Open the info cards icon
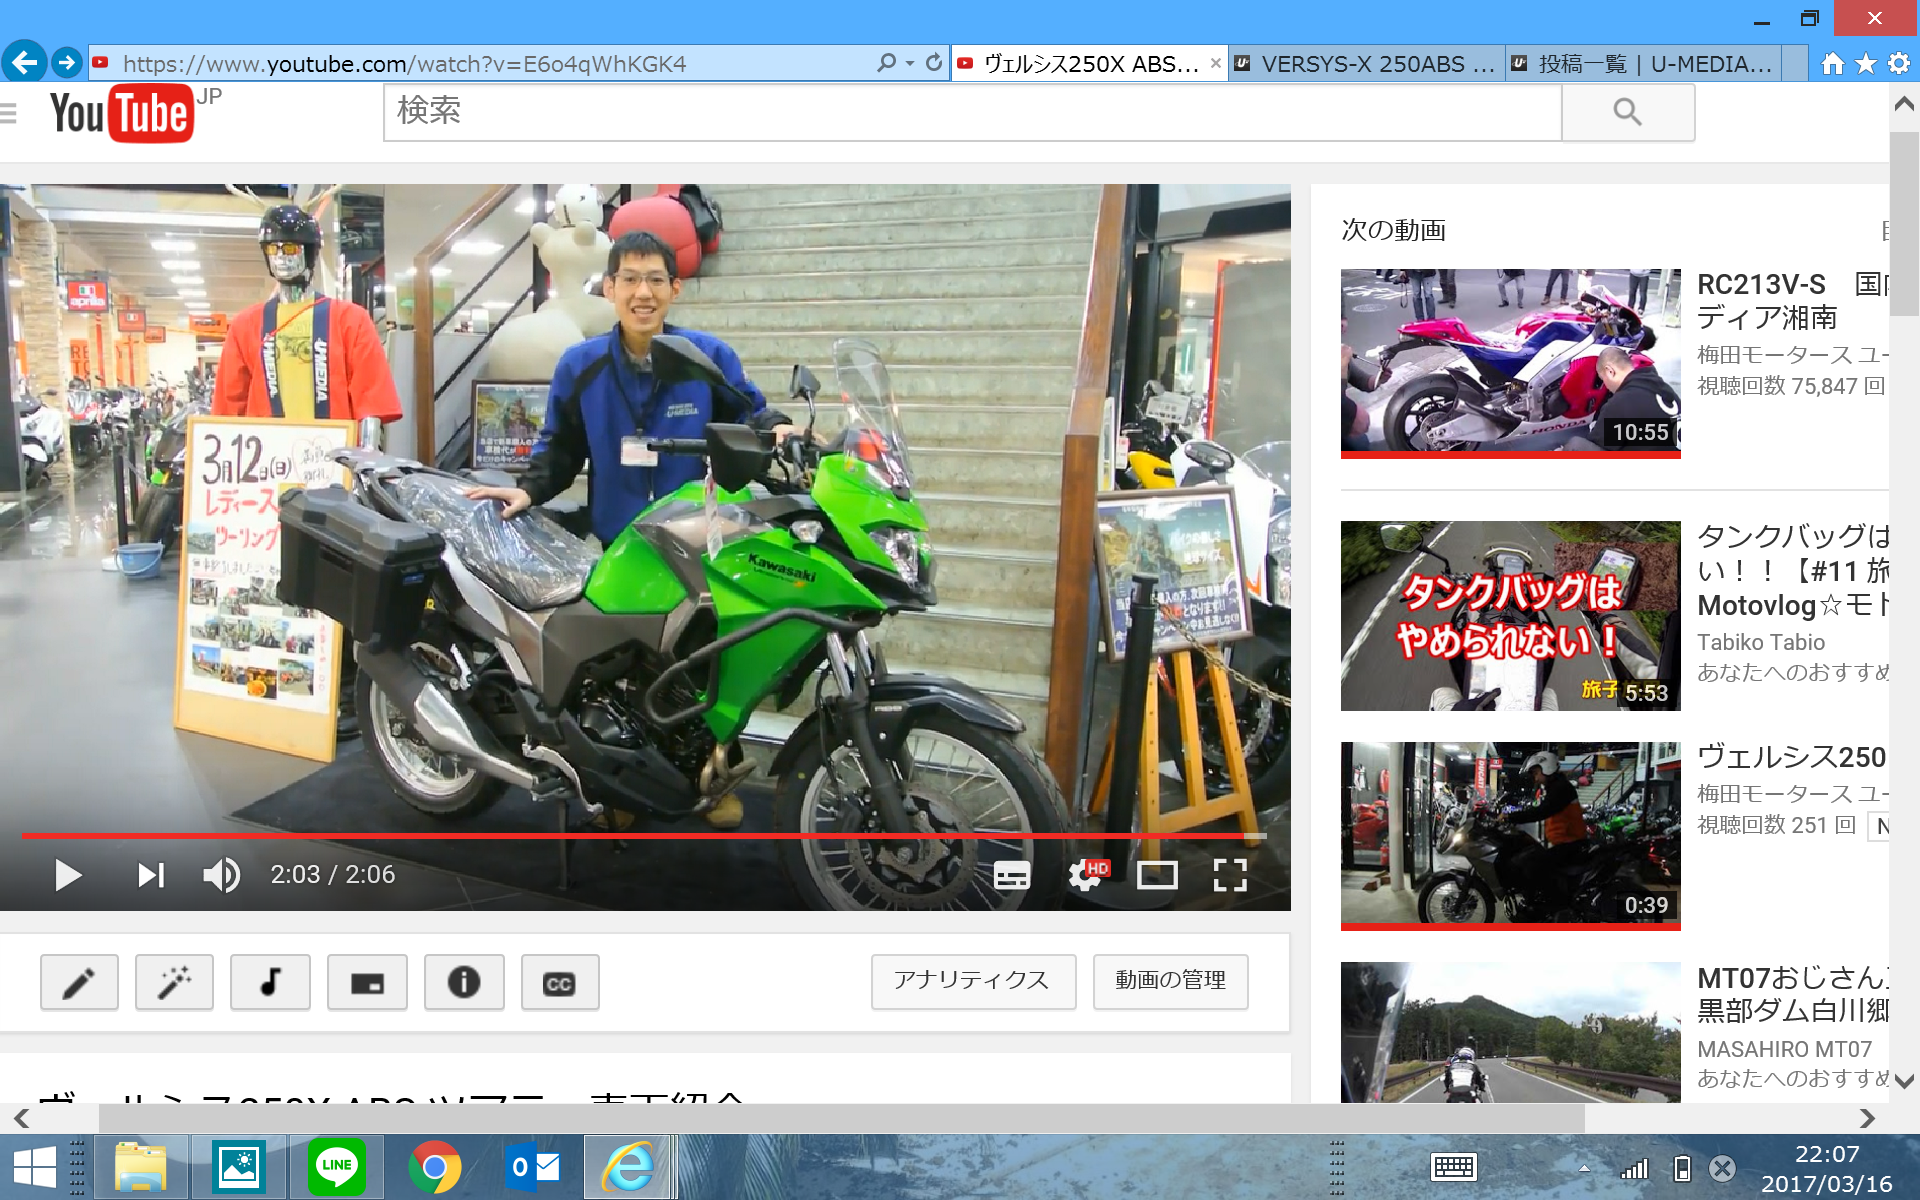 [x=464, y=982]
